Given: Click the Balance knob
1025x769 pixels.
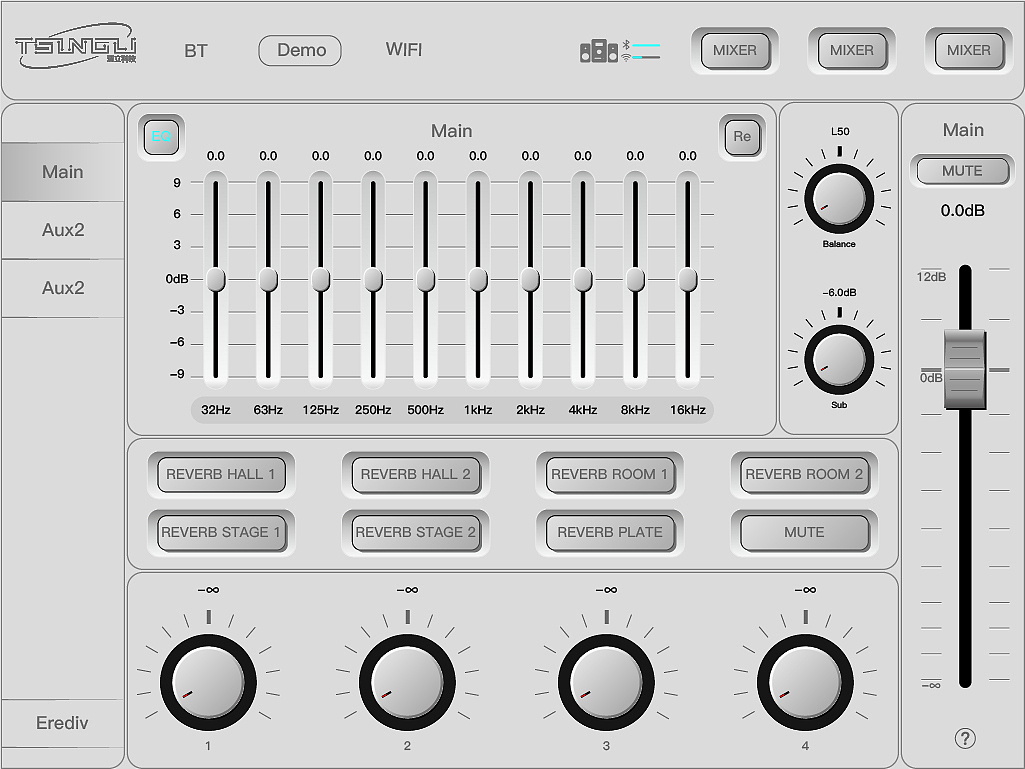Looking at the screenshot, I should (x=839, y=199).
